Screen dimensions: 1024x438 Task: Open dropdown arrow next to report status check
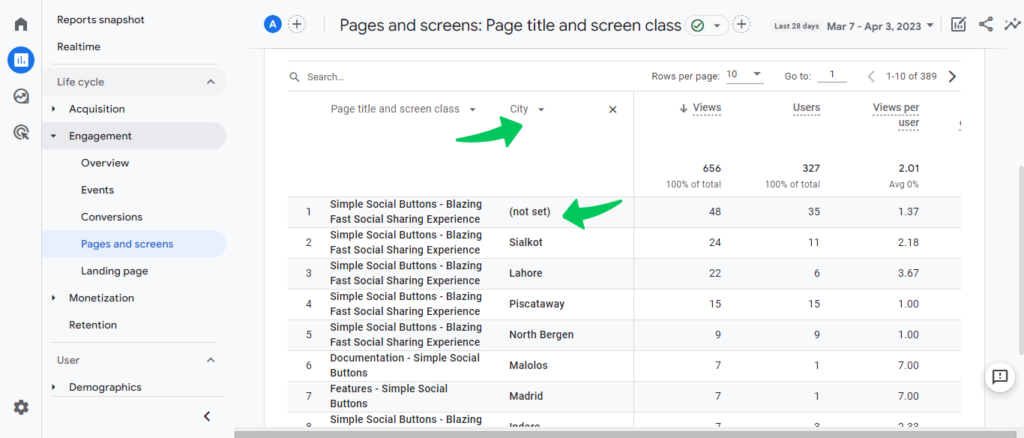[716, 25]
